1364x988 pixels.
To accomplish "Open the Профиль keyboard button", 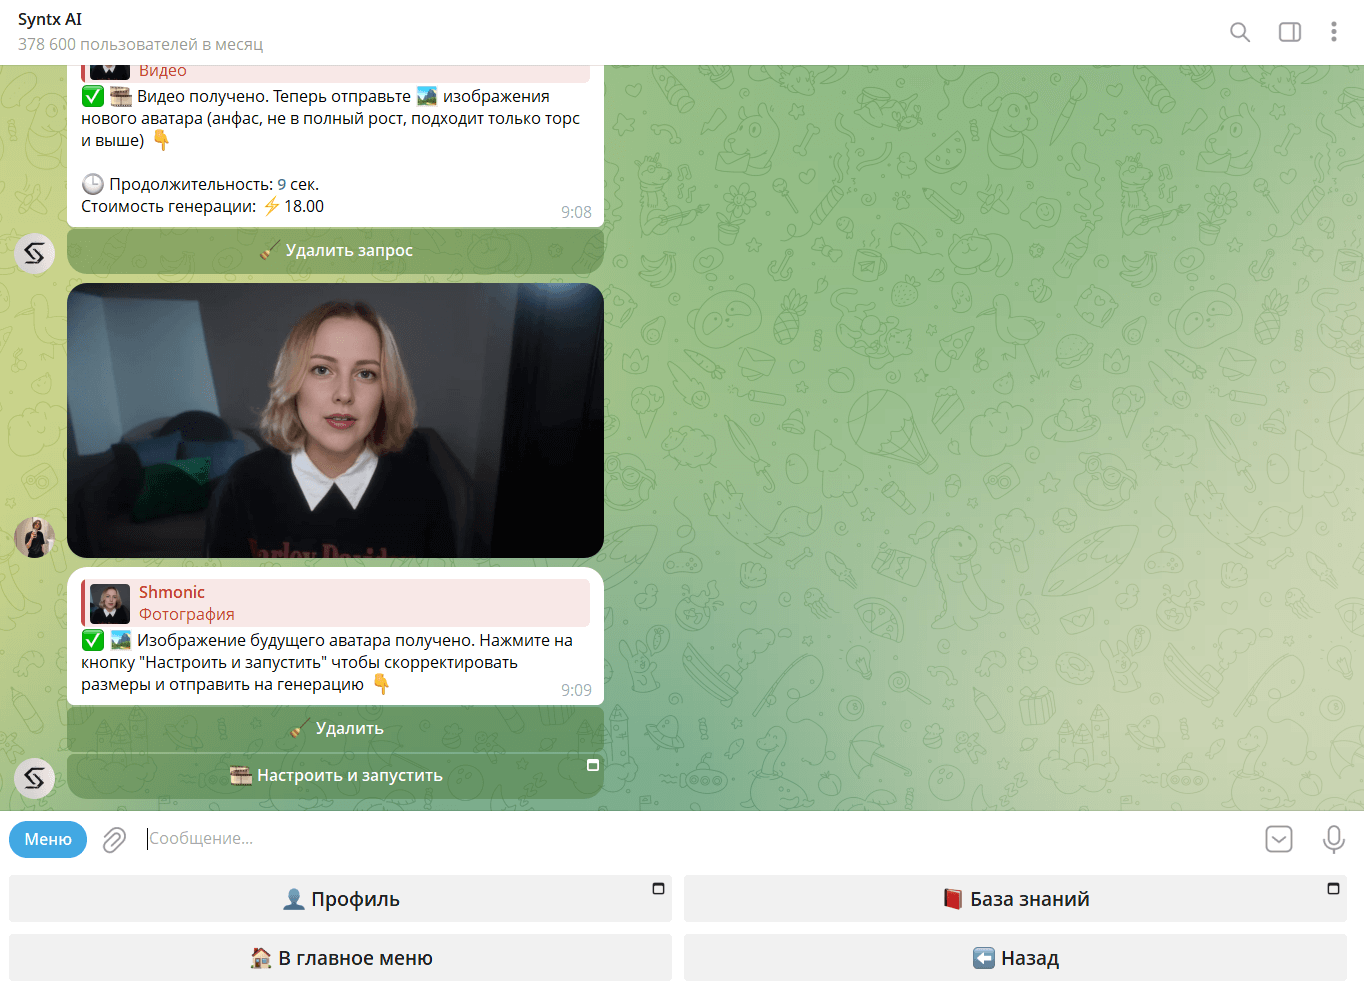I will click(340, 899).
